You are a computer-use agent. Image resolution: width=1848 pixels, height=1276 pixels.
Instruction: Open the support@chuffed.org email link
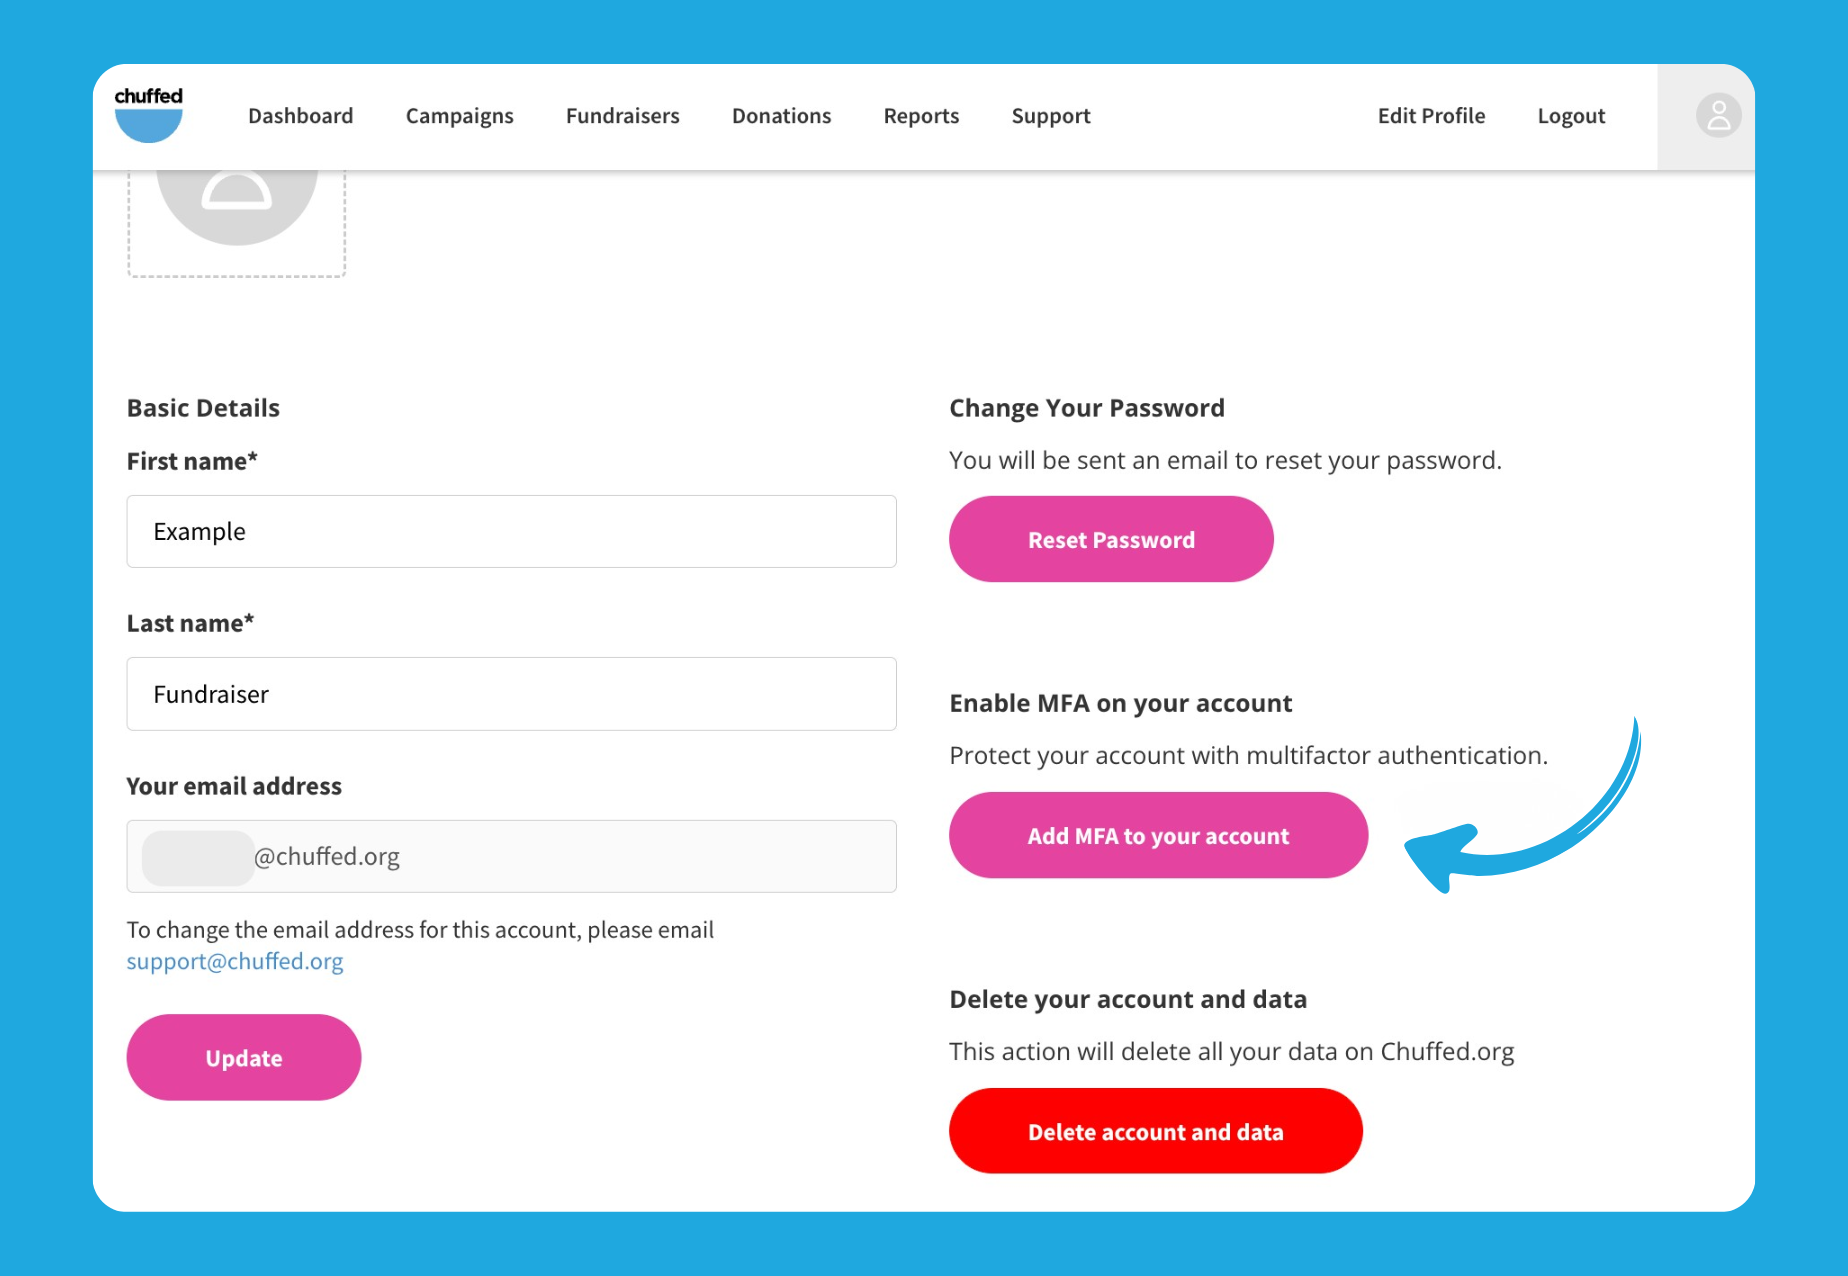[x=235, y=962]
